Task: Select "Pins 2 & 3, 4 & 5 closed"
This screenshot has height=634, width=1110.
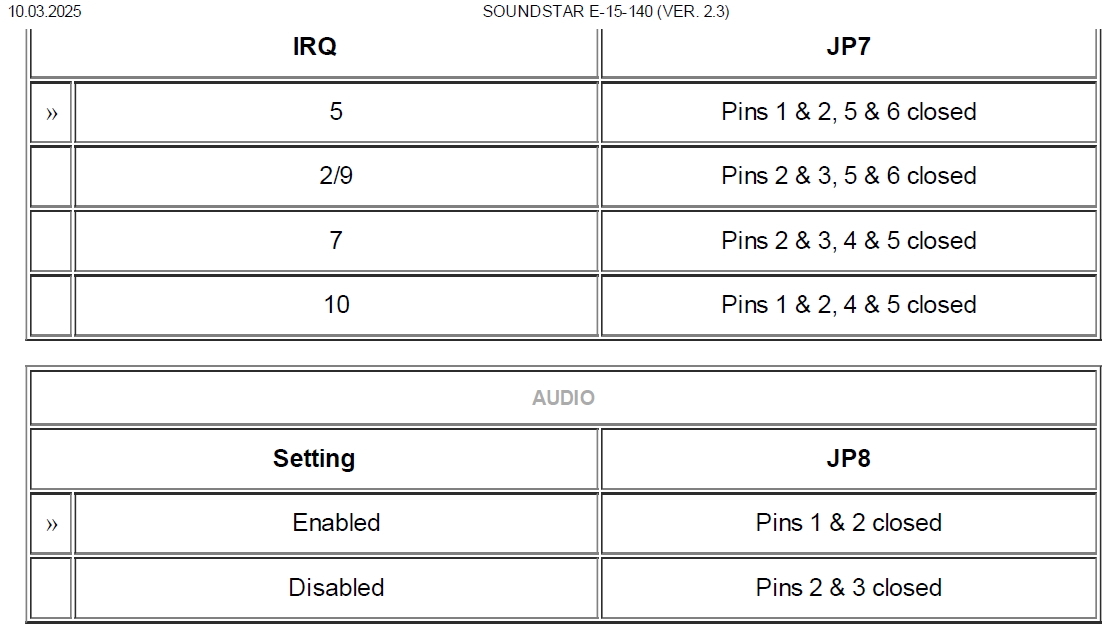Action: (848, 241)
